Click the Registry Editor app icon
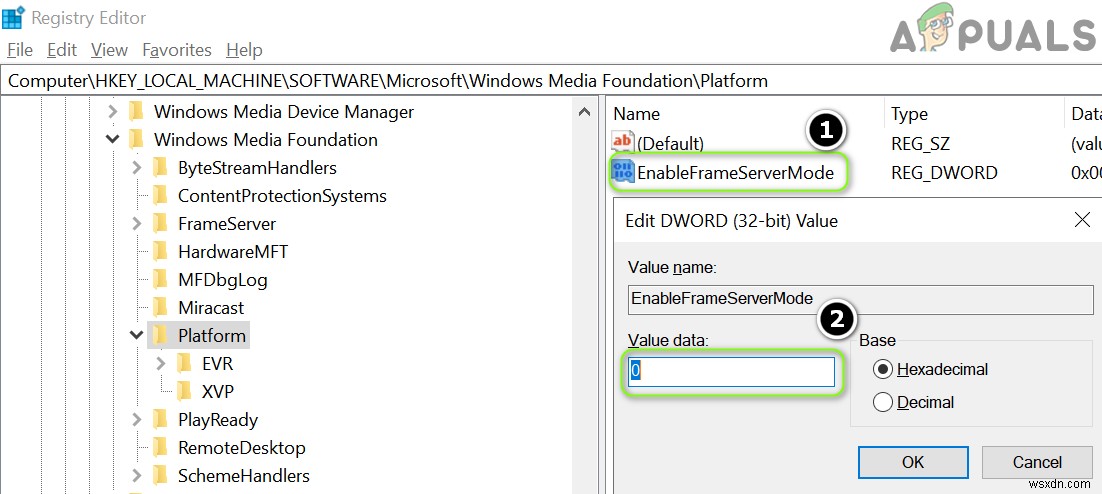The height and width of the screenshot is (494, 1102). click(x=14, y=18)
